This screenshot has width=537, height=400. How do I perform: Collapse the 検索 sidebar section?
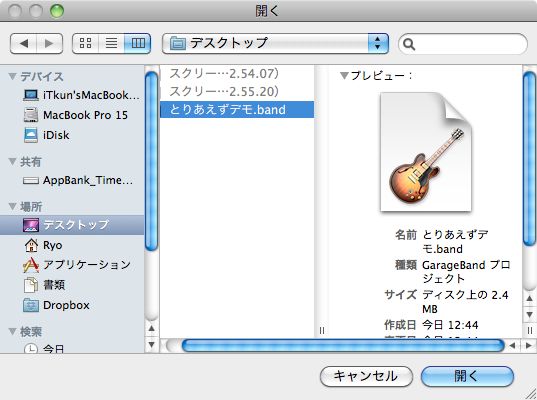[13, 331]
